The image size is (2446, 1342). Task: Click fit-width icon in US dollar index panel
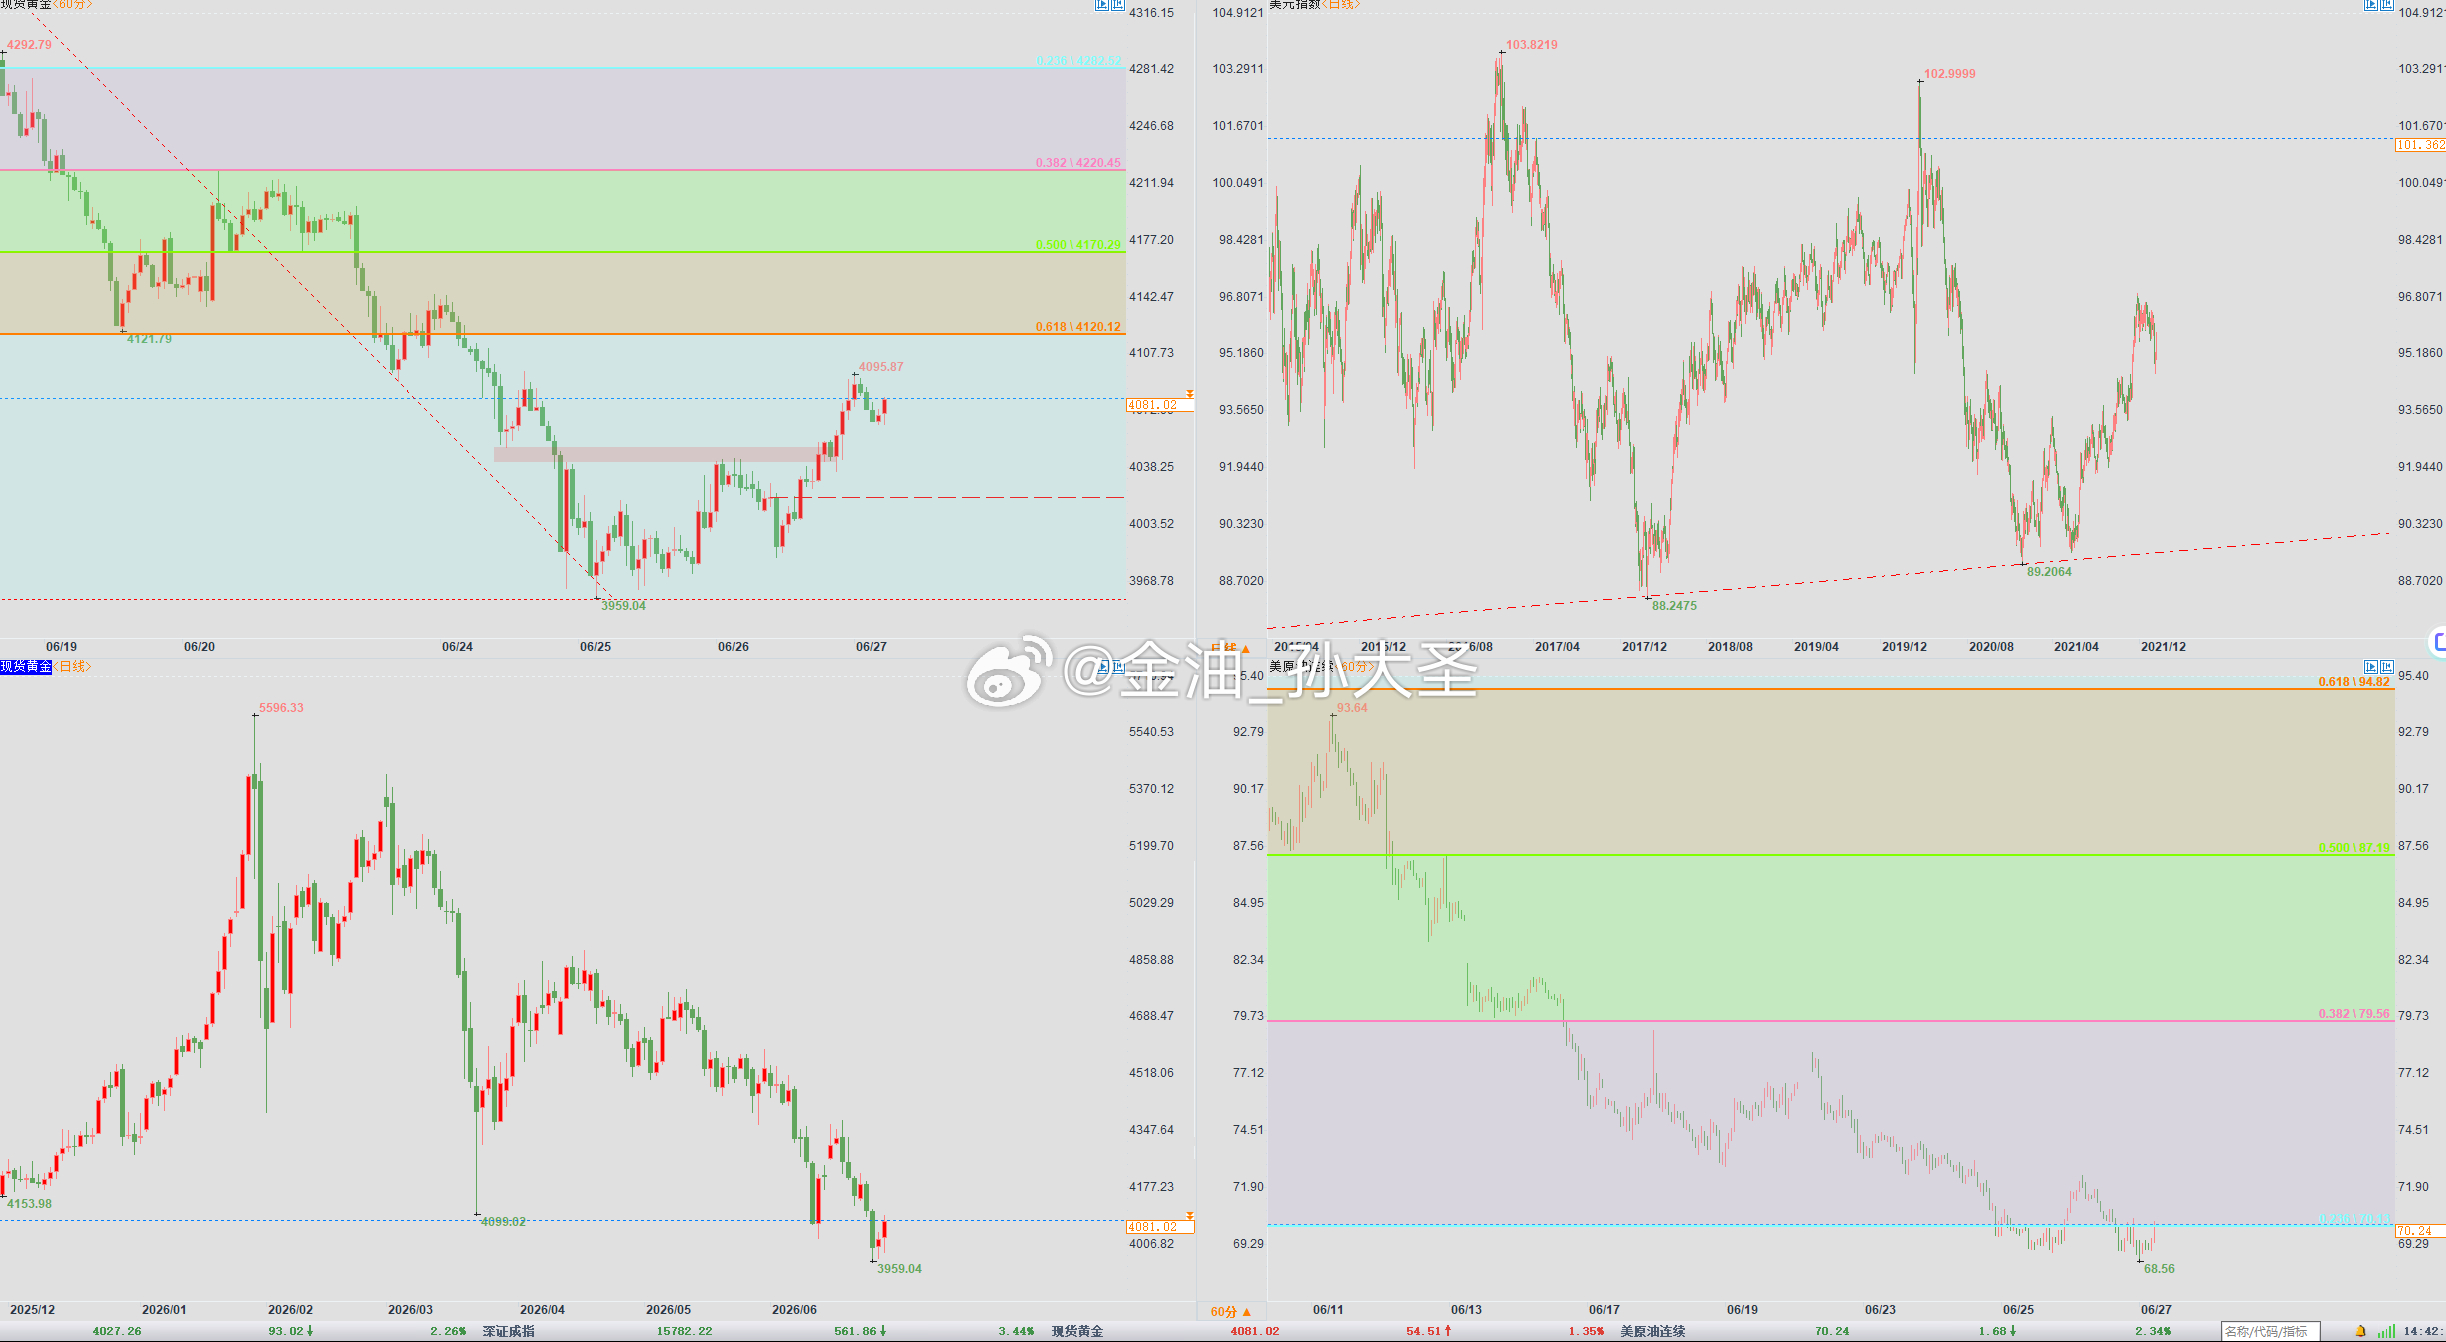[2386, 5]
